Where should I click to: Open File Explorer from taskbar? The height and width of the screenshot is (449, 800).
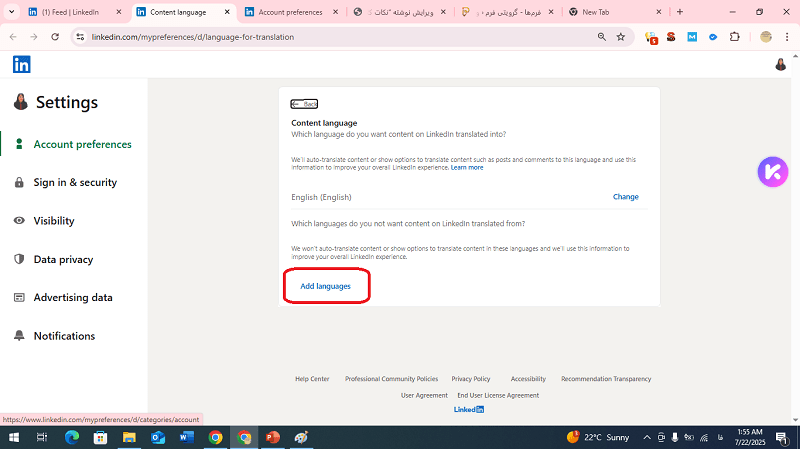pos(129,437)
